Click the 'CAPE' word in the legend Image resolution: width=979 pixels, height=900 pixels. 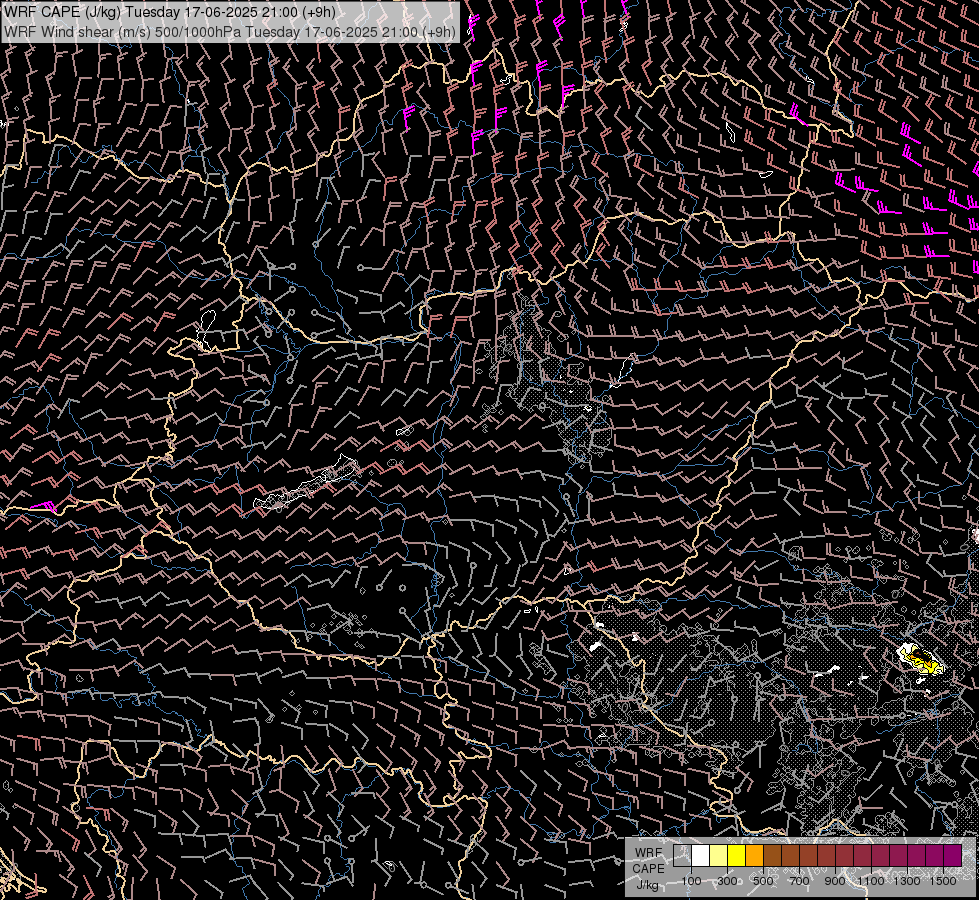648,869
